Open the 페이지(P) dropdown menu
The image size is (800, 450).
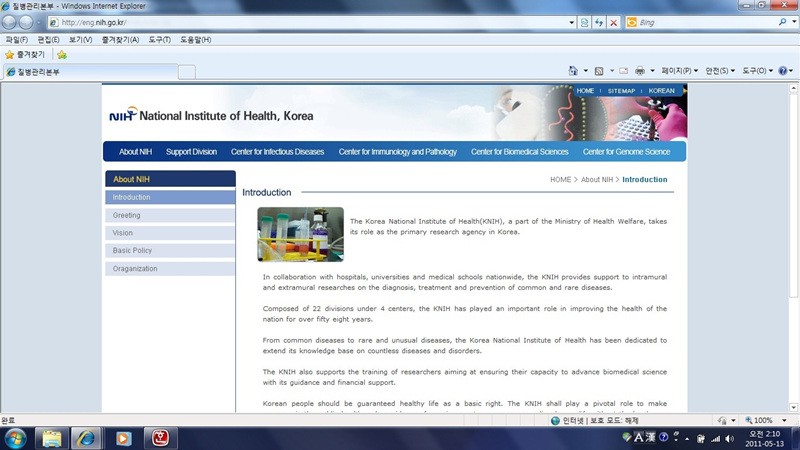[x=679, y=71]
